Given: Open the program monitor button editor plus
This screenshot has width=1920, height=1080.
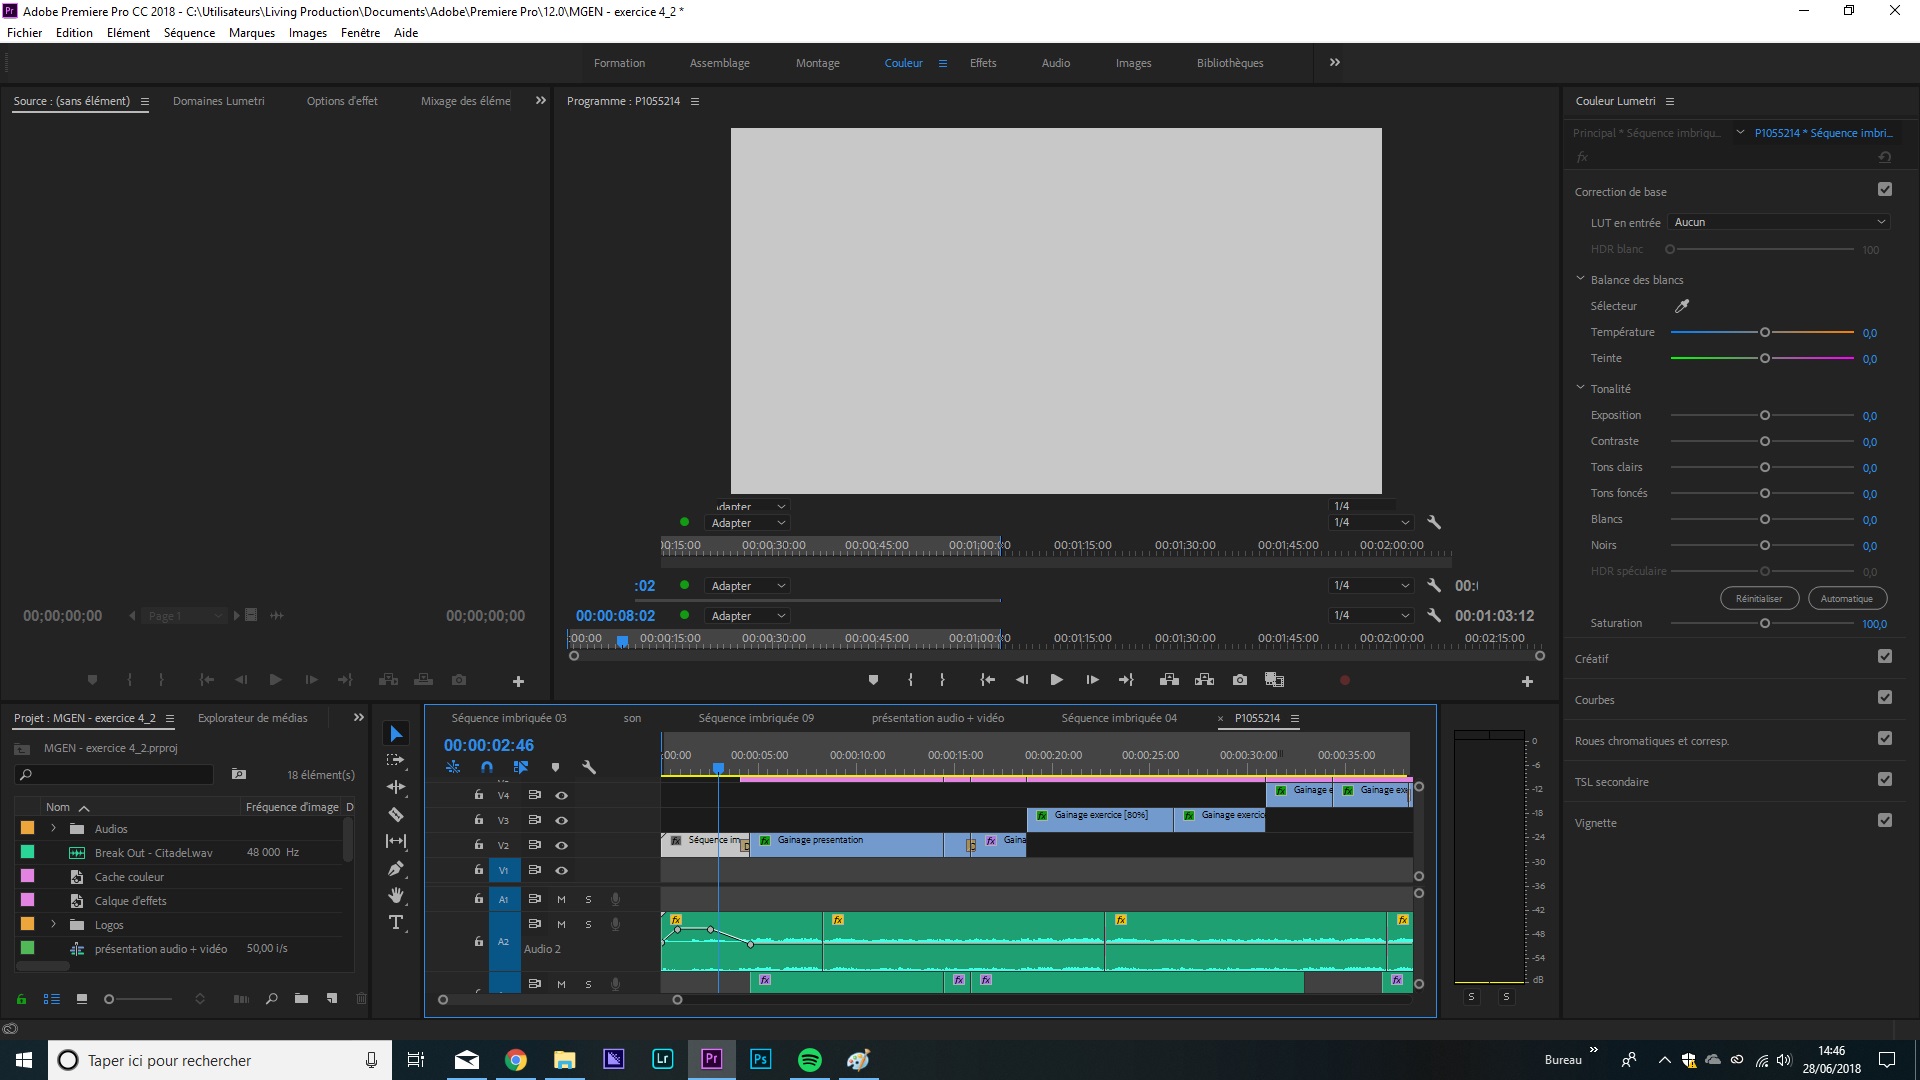Looking at the screenshot, I should pos(1527,681).
